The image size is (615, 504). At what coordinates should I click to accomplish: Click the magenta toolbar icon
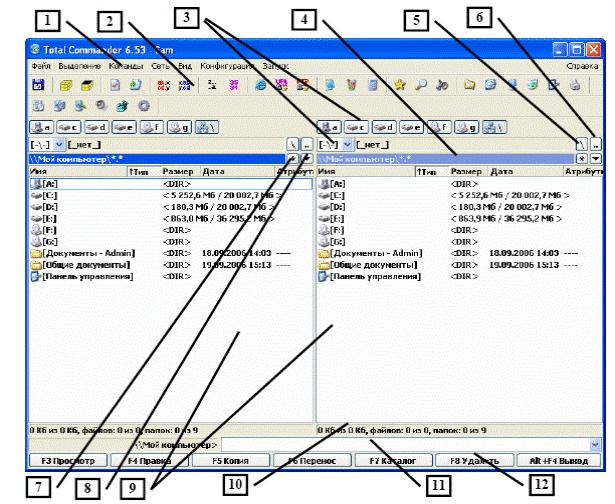(234, 85)
